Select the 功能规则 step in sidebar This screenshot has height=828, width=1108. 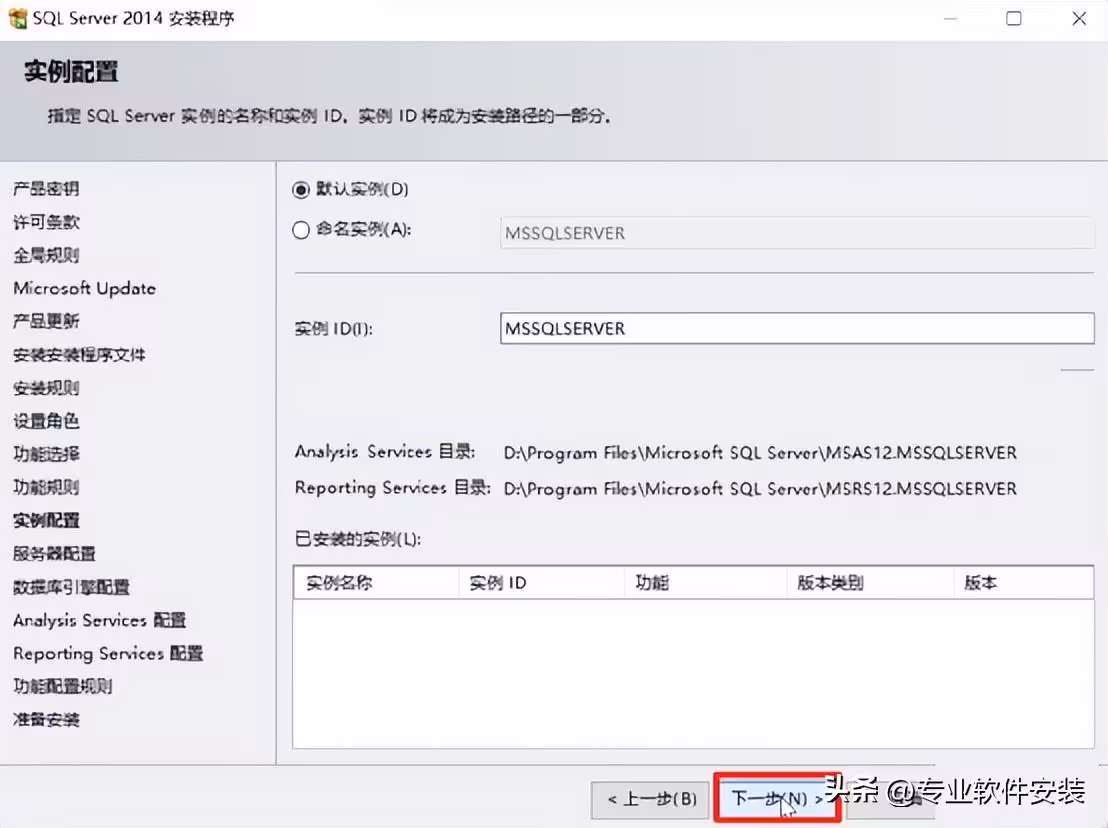(47, 487)
